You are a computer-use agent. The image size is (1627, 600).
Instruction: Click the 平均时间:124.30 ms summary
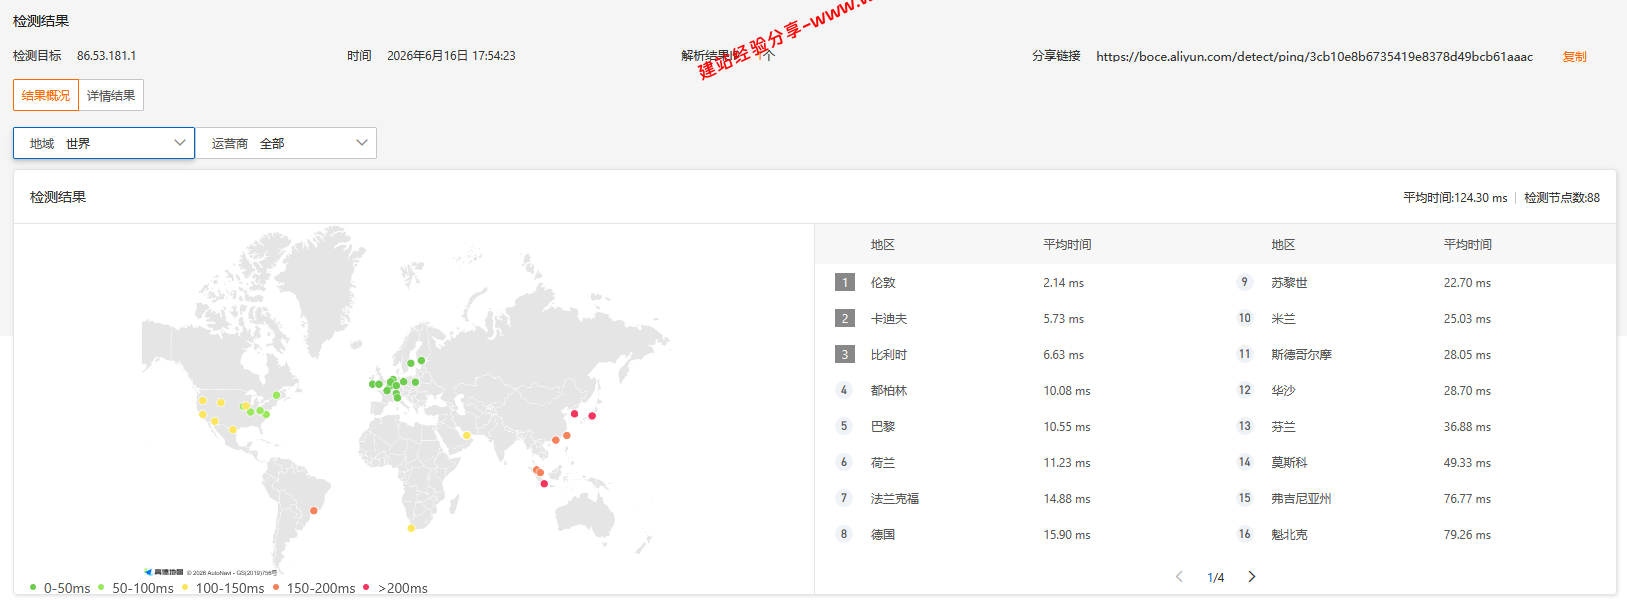pyautogui.click(x=1455, y=198)
